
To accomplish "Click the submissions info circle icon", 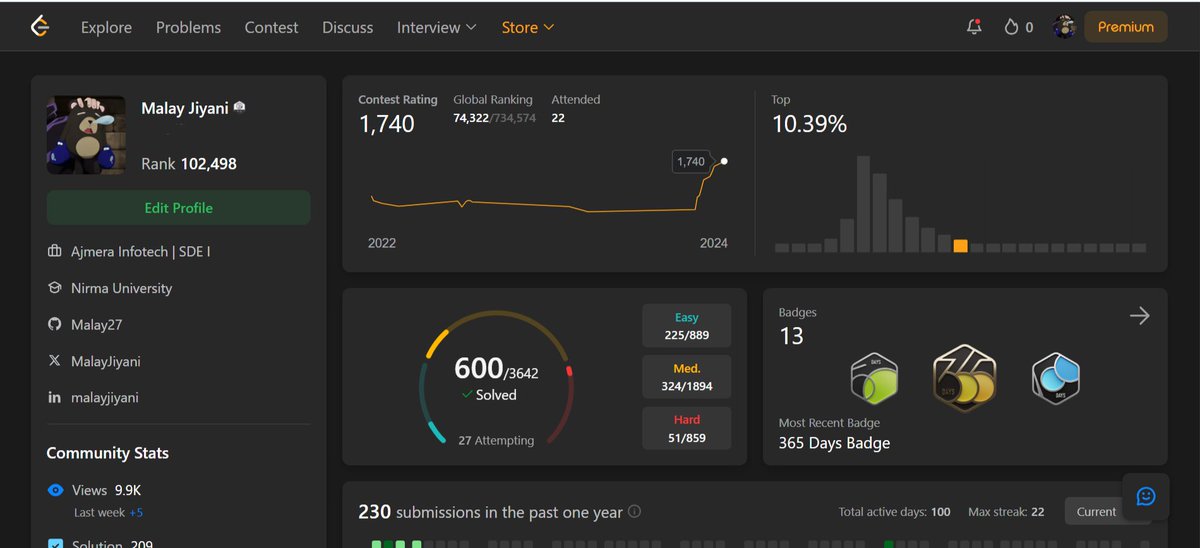I will tap(634, 512).
